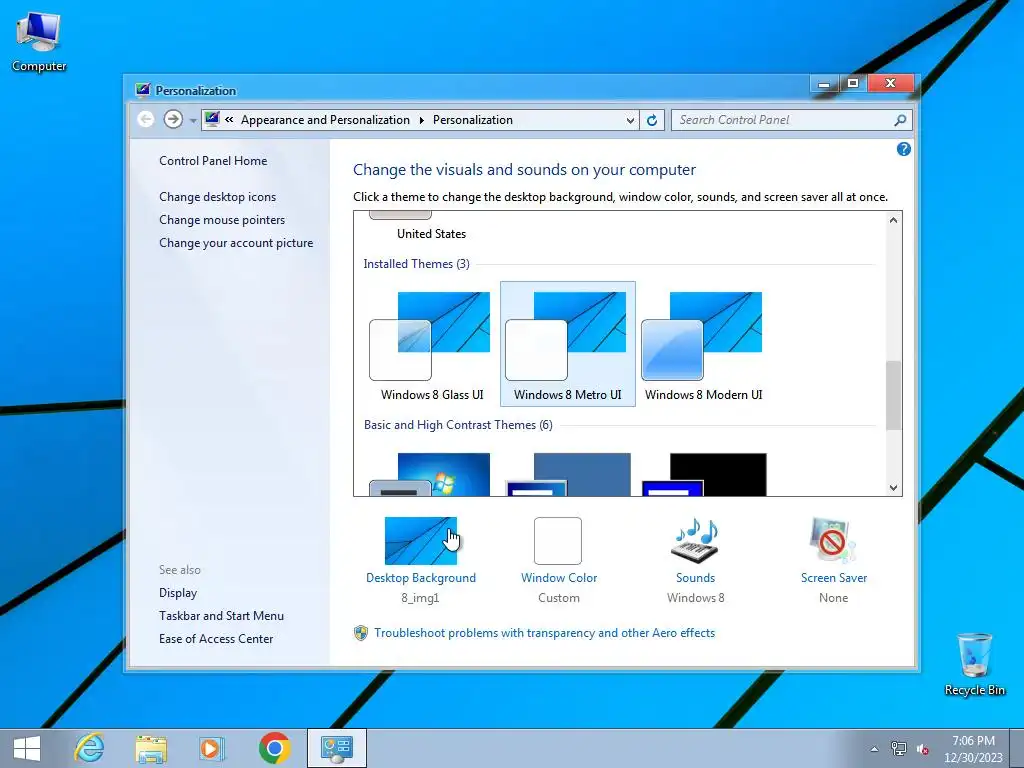Click the double chevron breadcrumb overflow

(229, 120)
